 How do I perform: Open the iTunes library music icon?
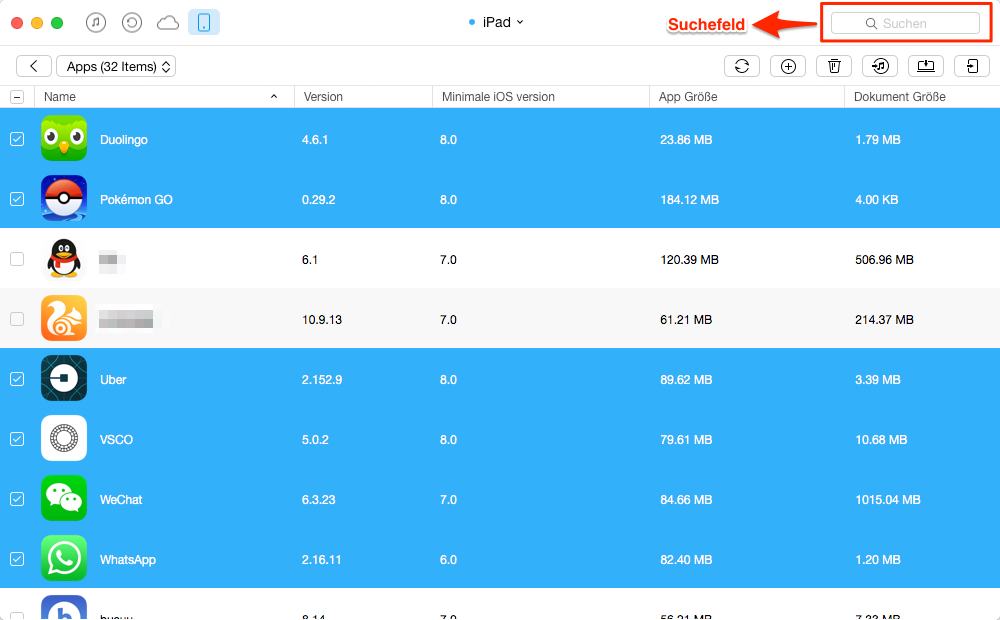pyautogui.click(x=96, y=22)
